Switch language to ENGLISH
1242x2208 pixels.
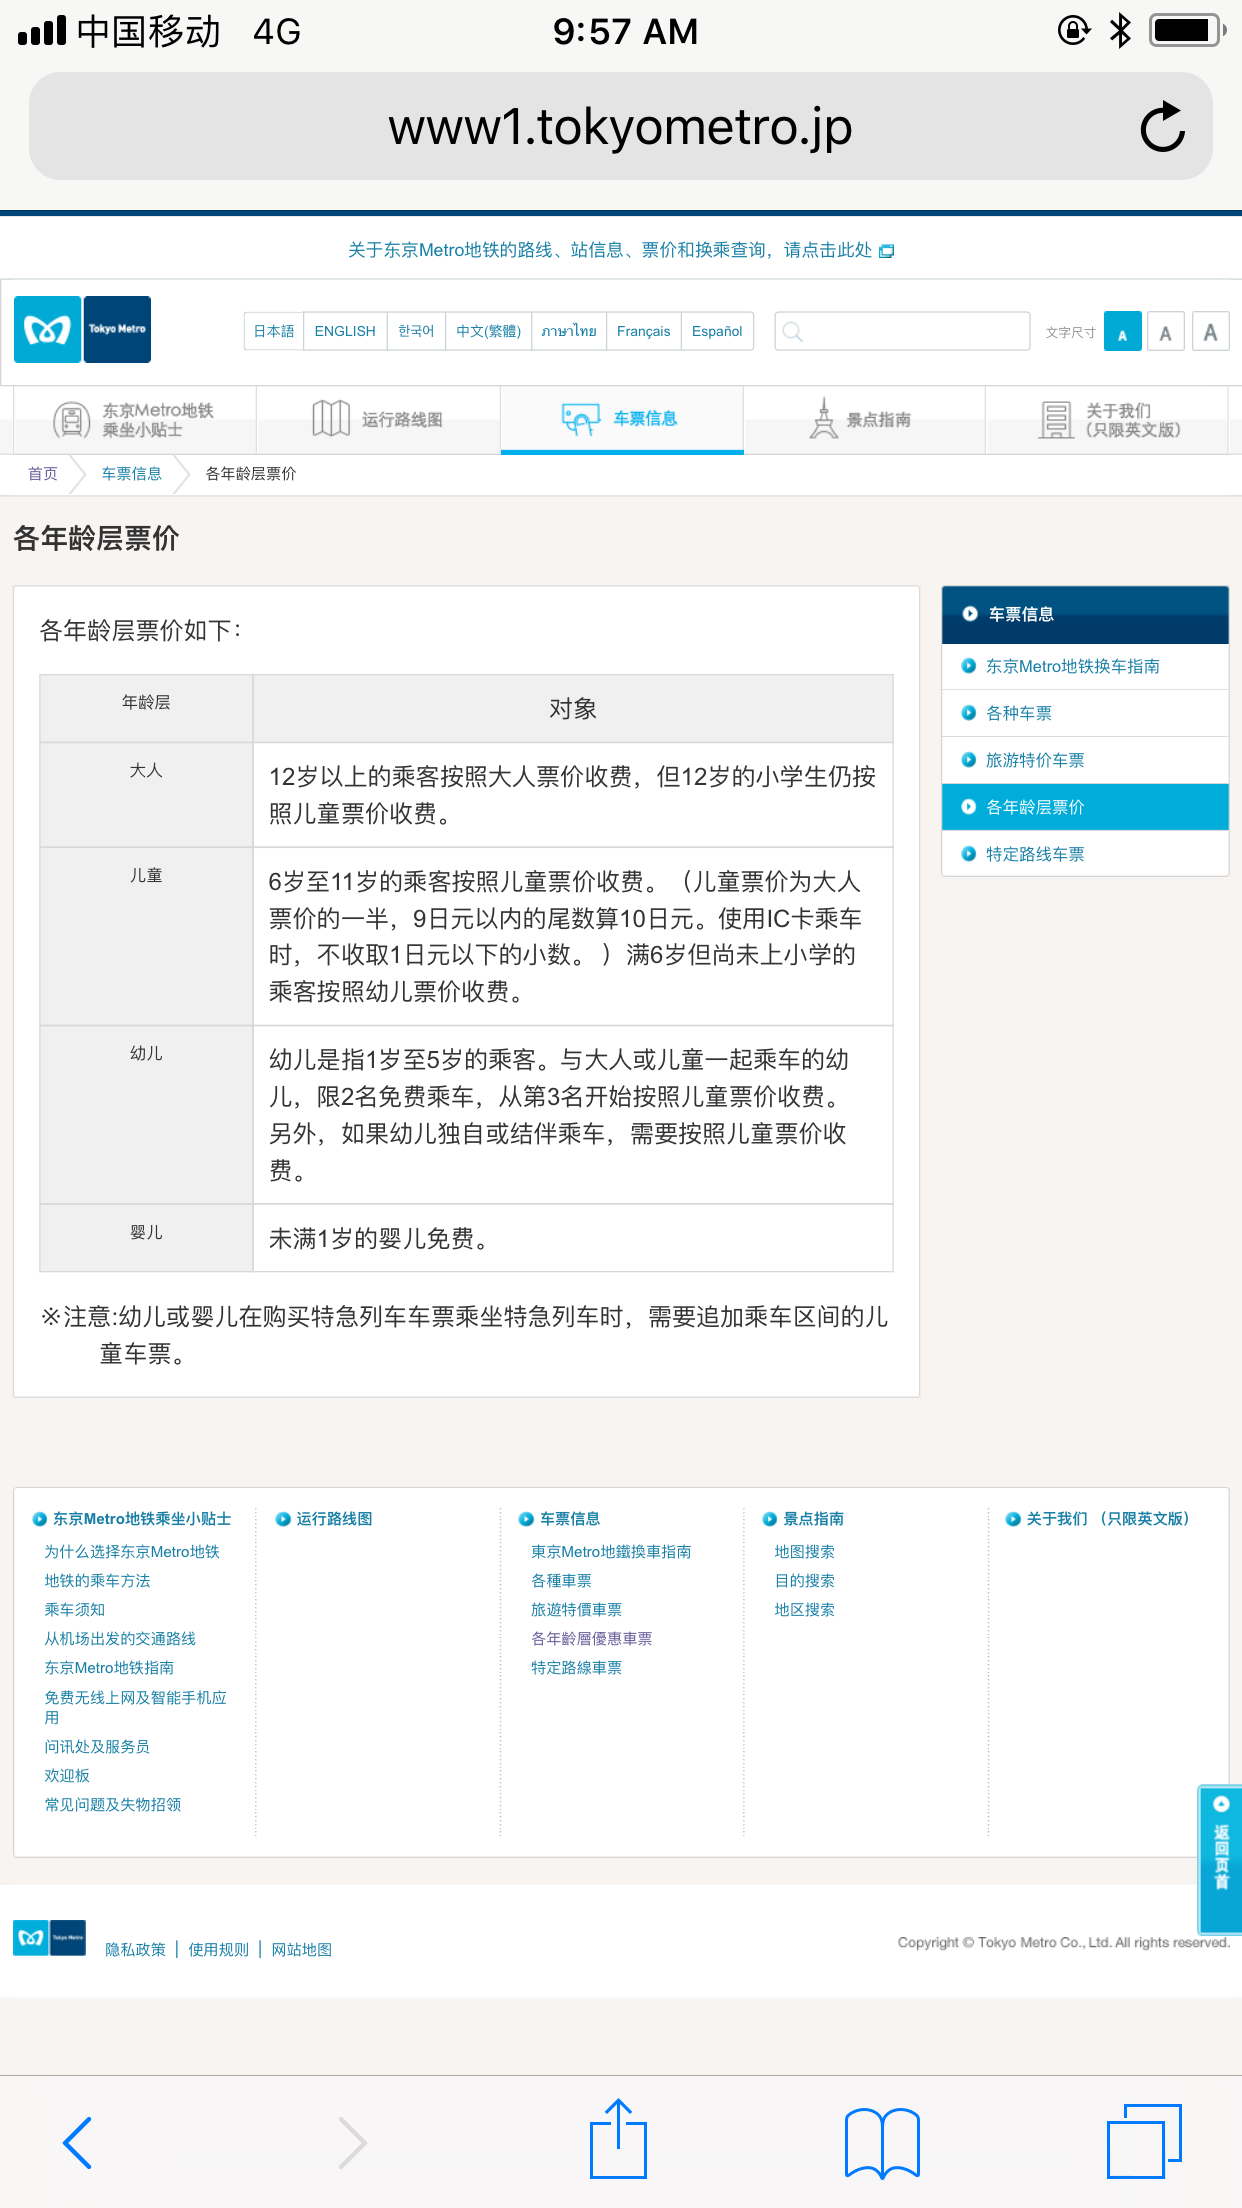pos(345,331)
